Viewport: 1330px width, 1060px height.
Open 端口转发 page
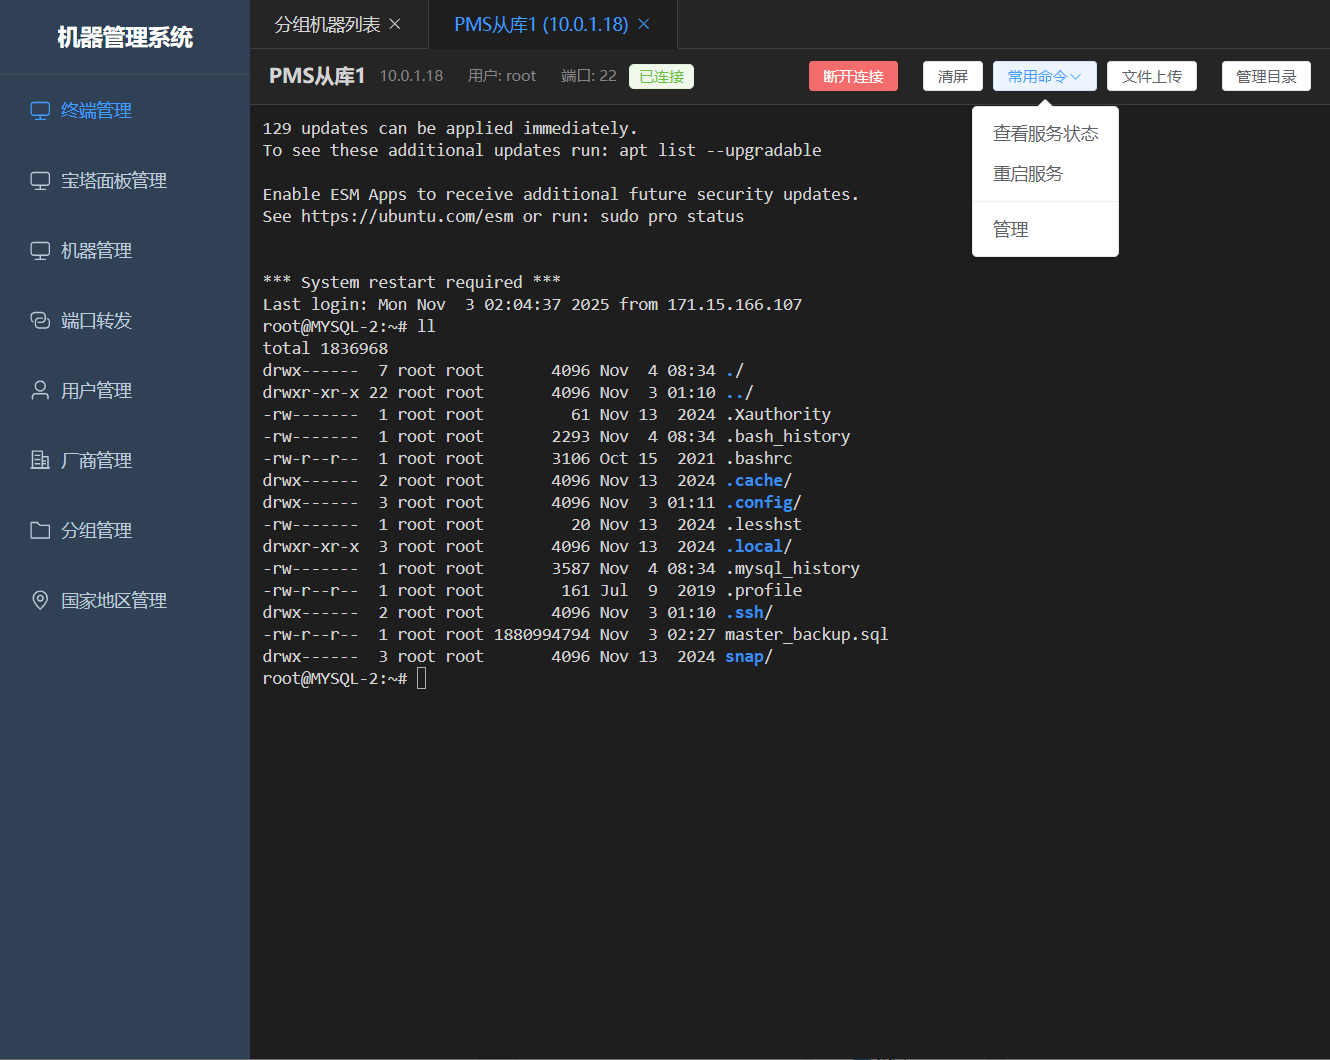coord(125,321)
